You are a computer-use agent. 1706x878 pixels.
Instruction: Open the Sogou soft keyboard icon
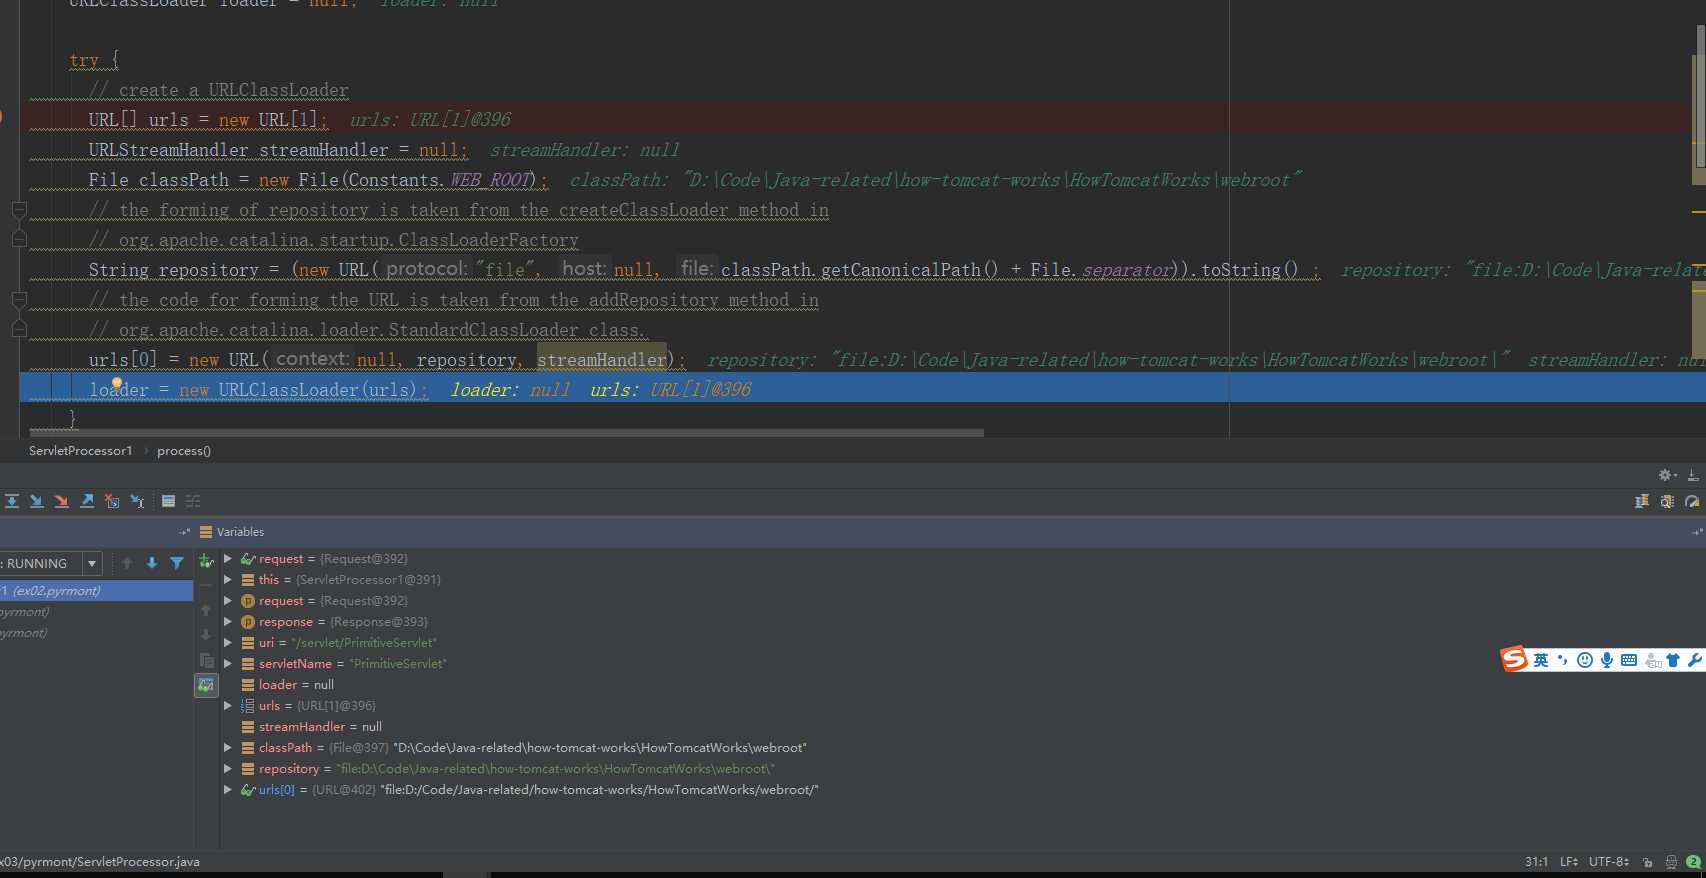[1629, 660]
